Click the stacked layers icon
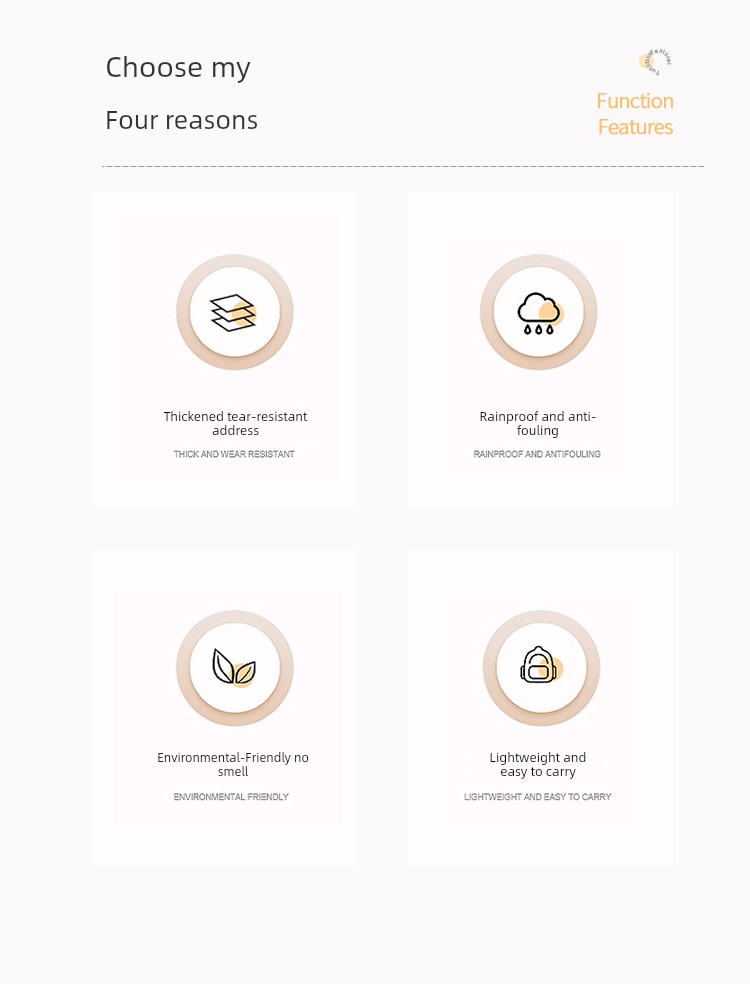The height and width of the screenshot is (984, 750). pos(233,313)
